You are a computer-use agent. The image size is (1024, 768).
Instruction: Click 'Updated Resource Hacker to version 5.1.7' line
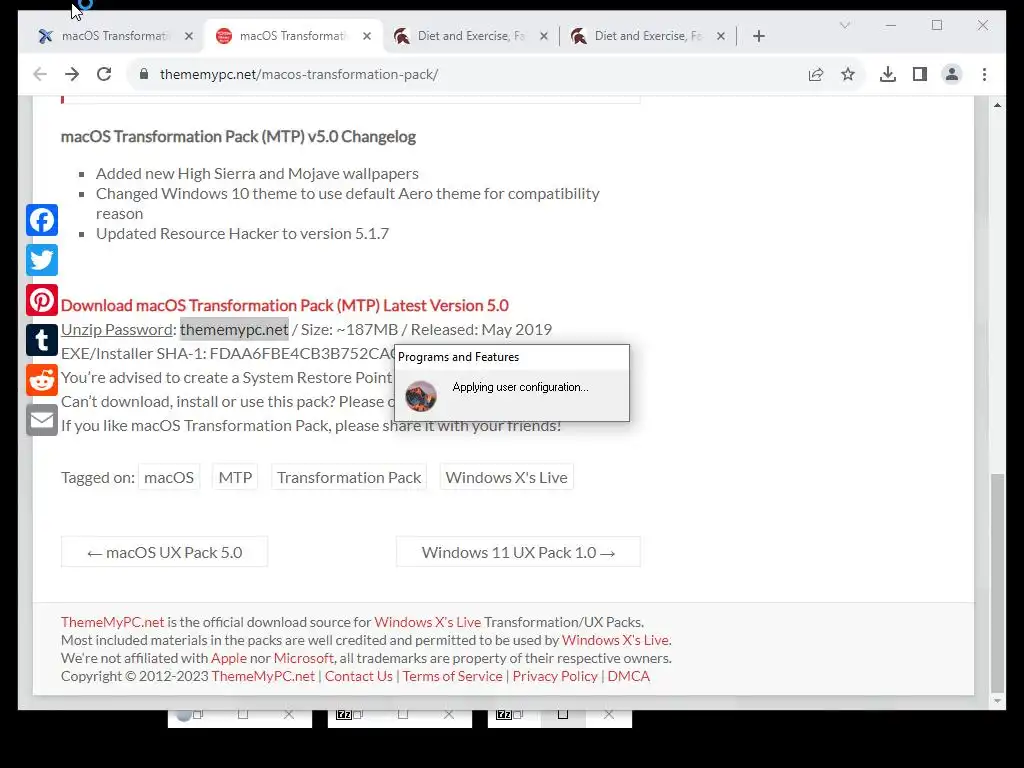tap(242, 234)
